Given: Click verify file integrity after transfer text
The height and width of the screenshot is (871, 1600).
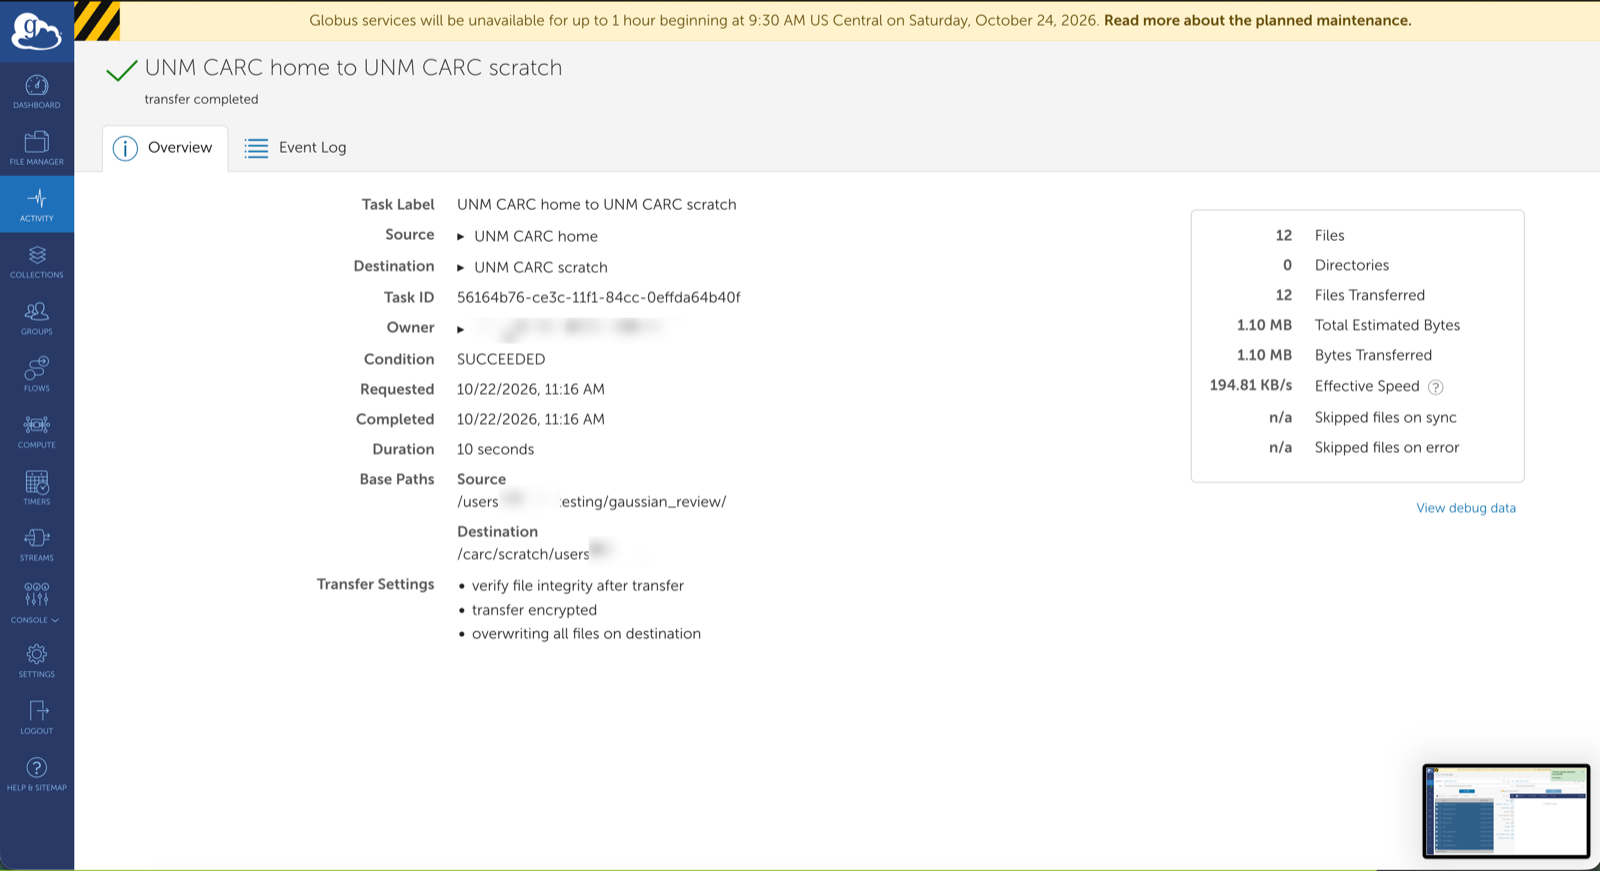Looking at the screenshot, I should pyautogui.click(x=578, y=586).
